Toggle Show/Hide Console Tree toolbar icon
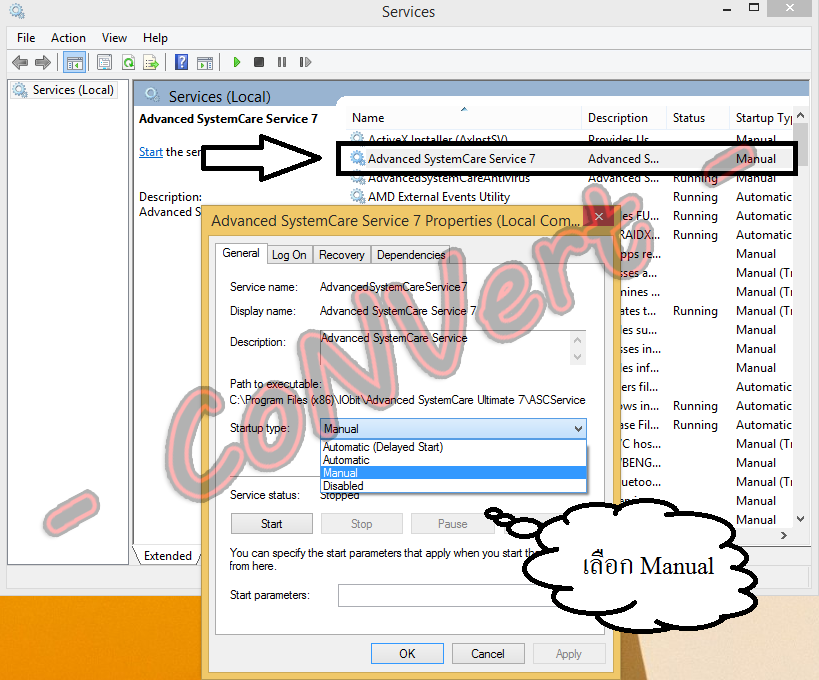The height and width of the screenshot is (680, 819). click(x=75, y=63)
